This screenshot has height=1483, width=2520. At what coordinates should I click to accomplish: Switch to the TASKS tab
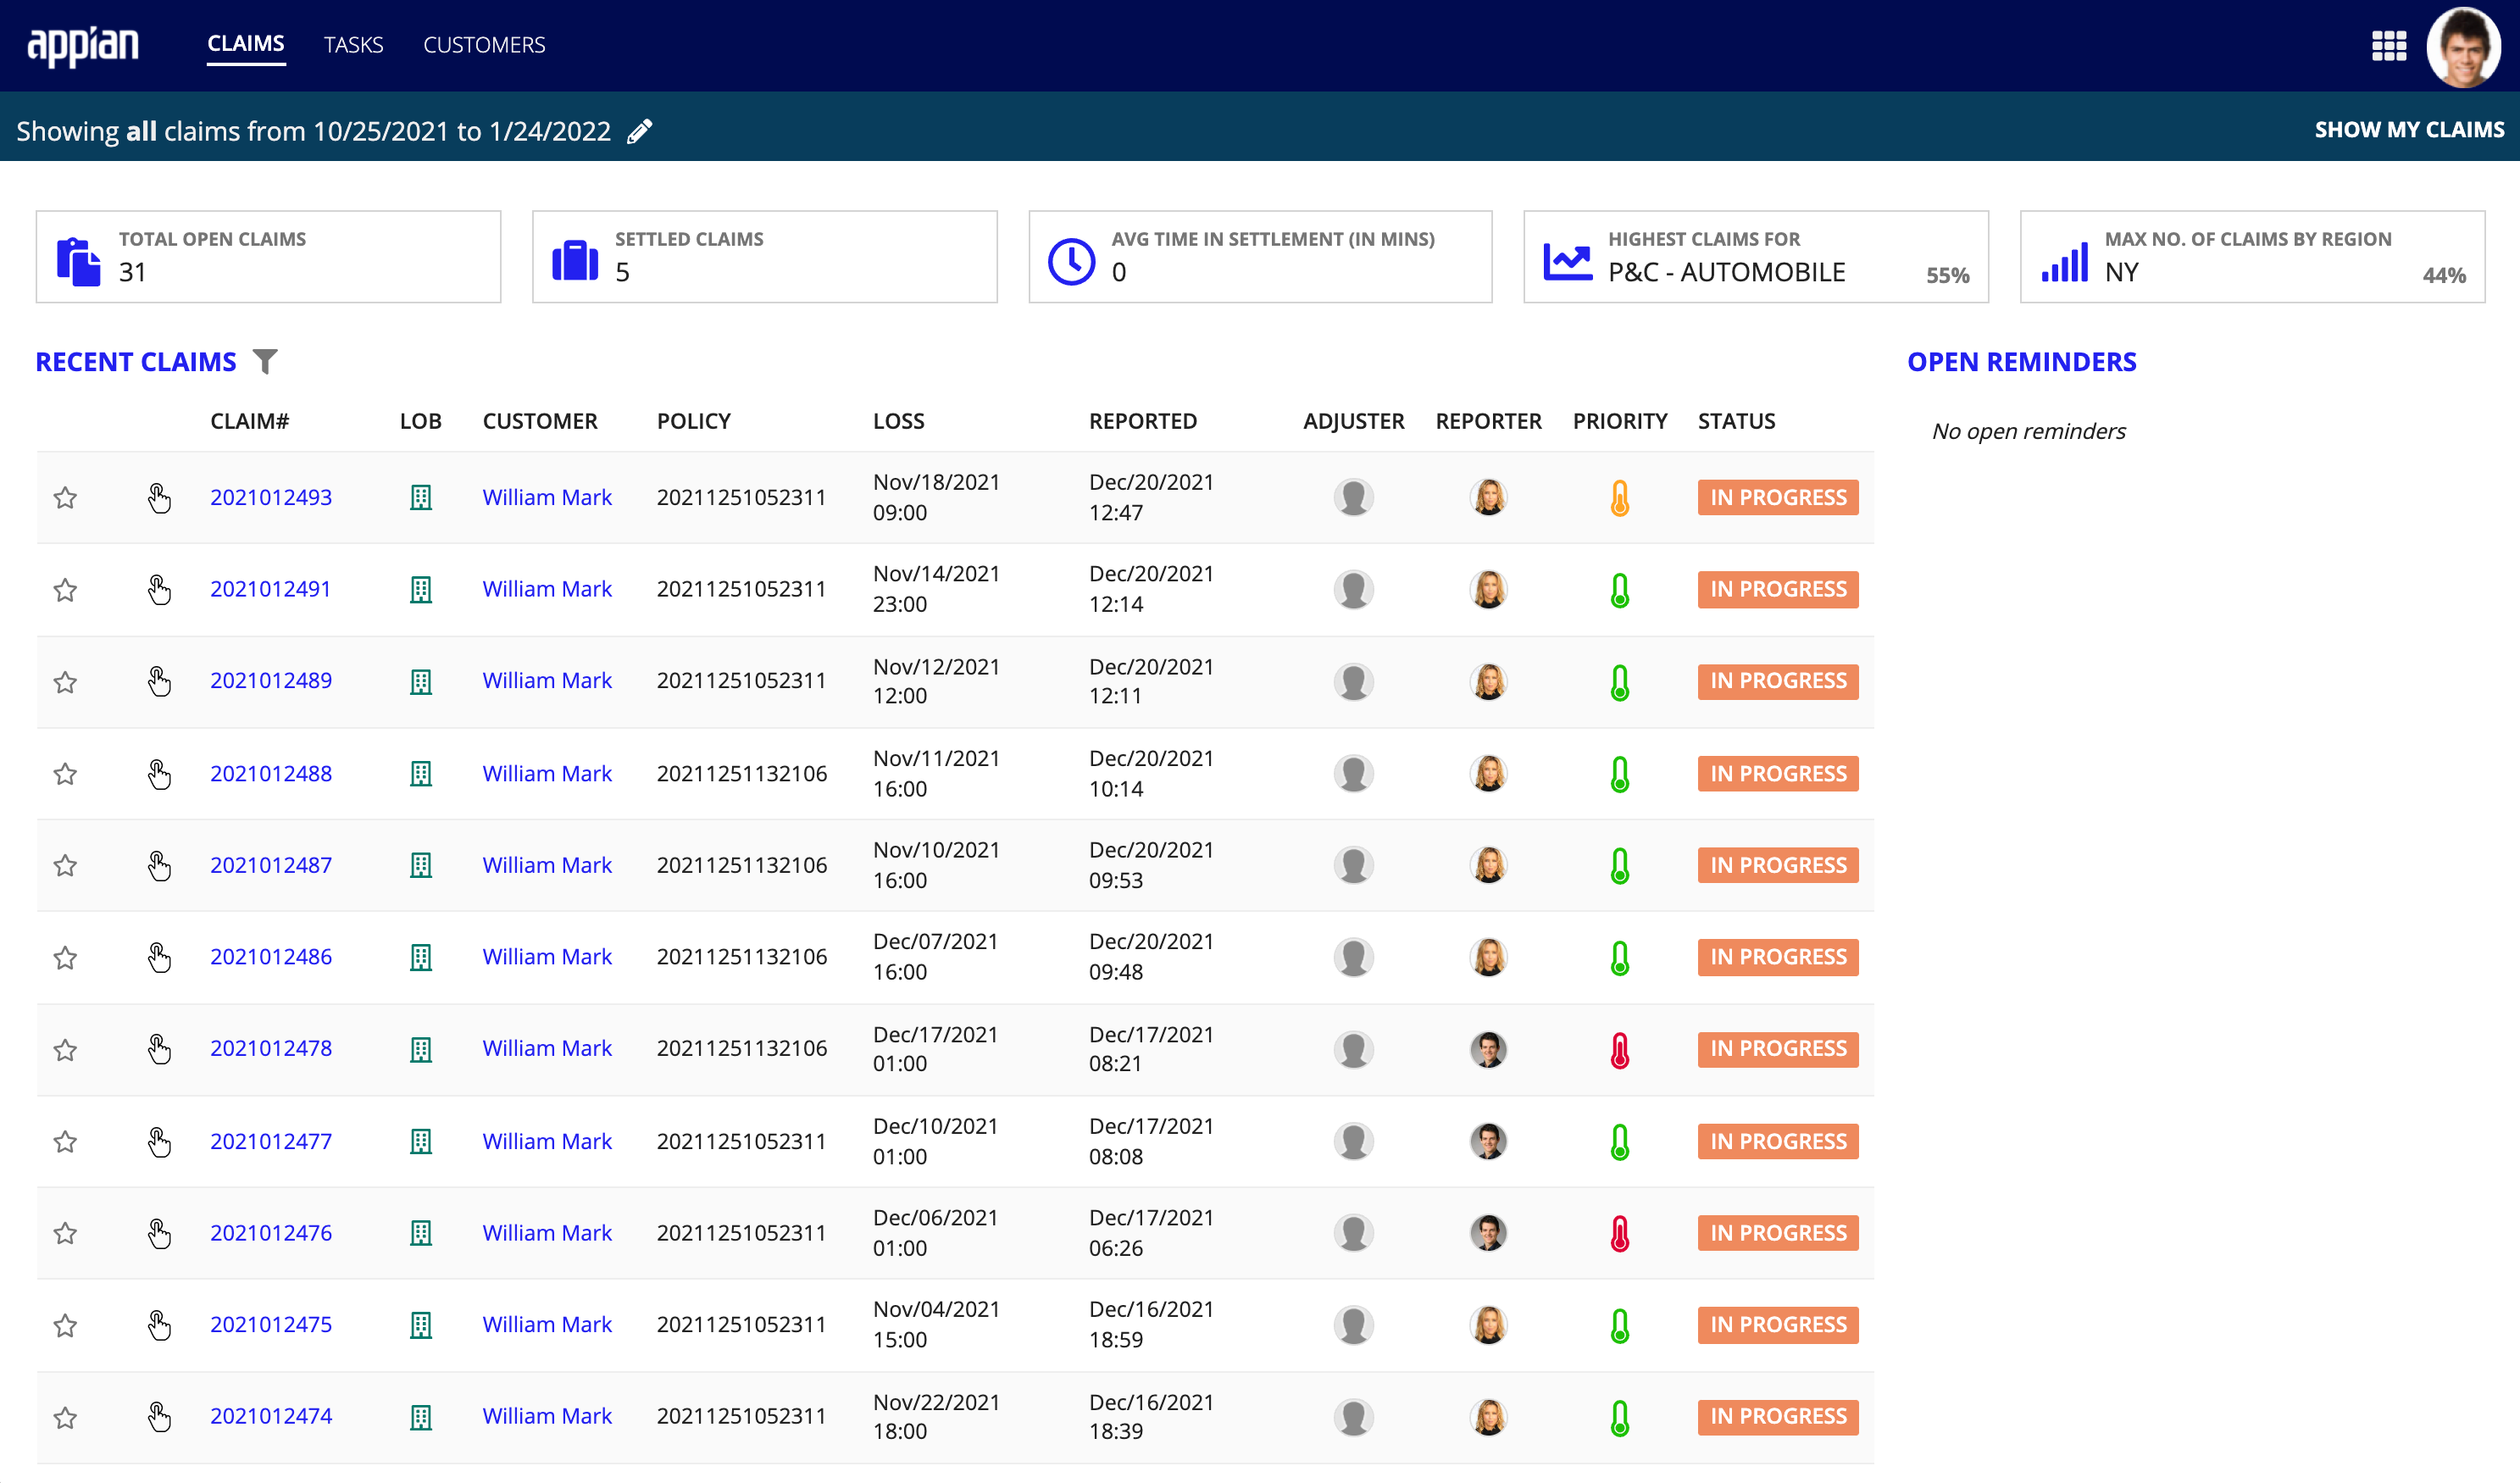coord(351,44)
